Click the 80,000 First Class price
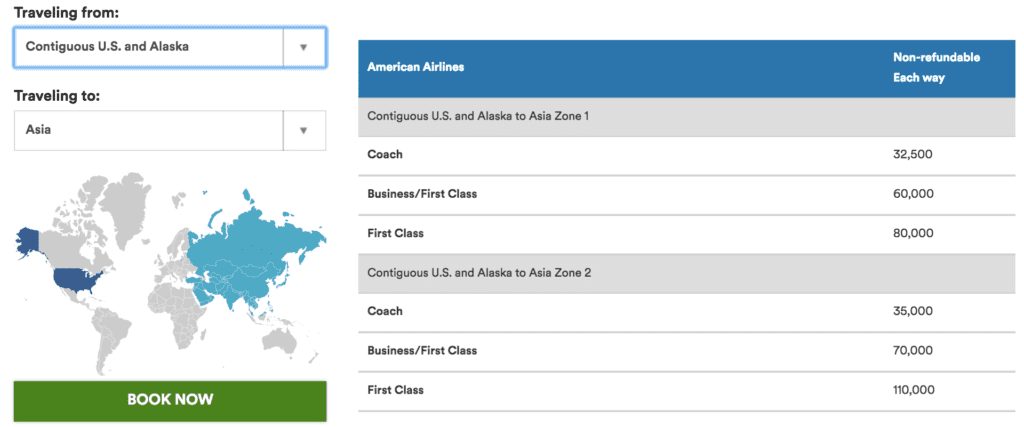 (x=913, y=233)
